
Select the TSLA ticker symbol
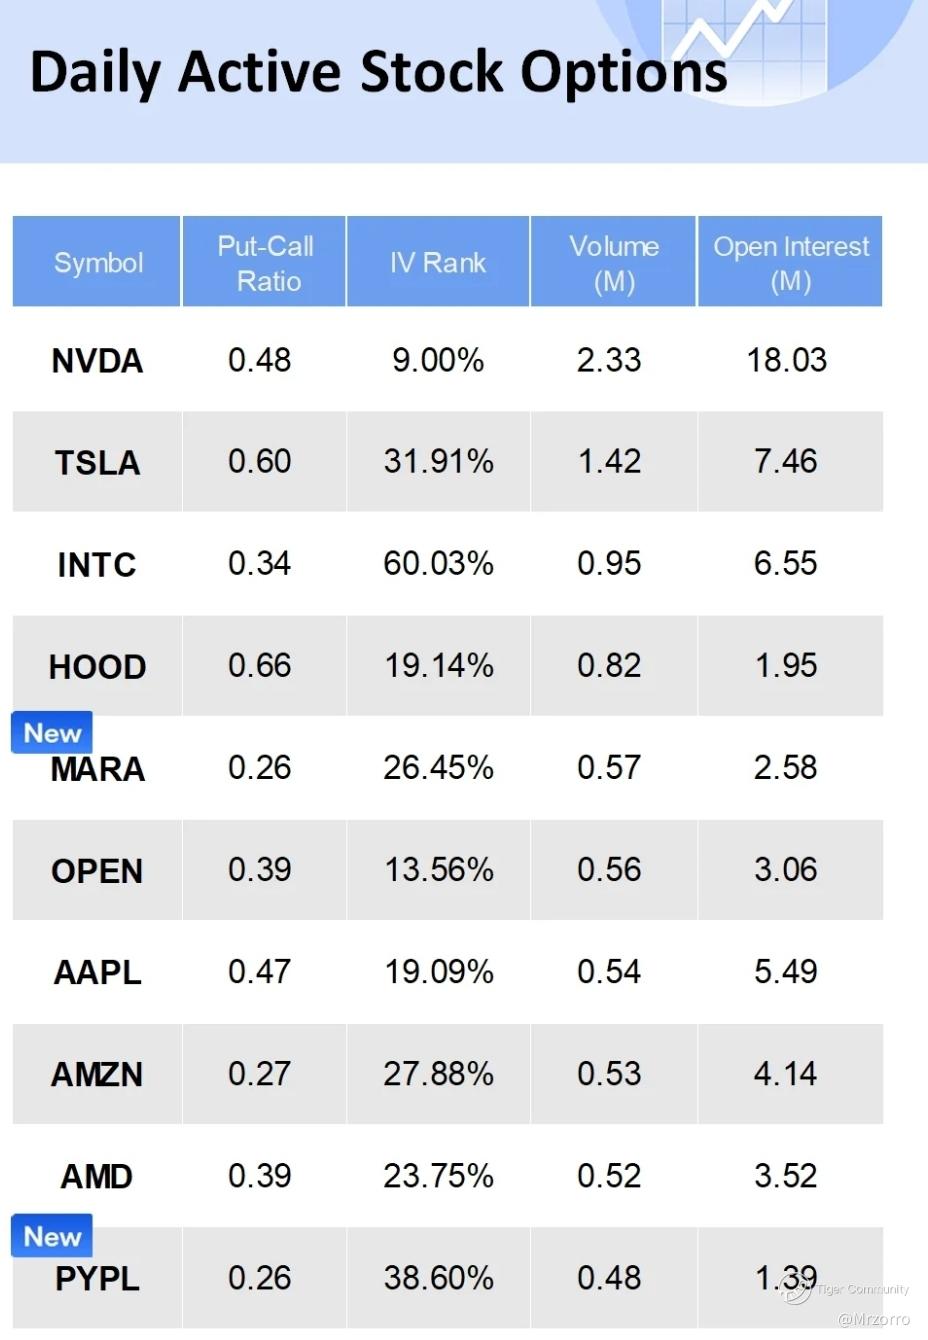(x=97, y=463)
